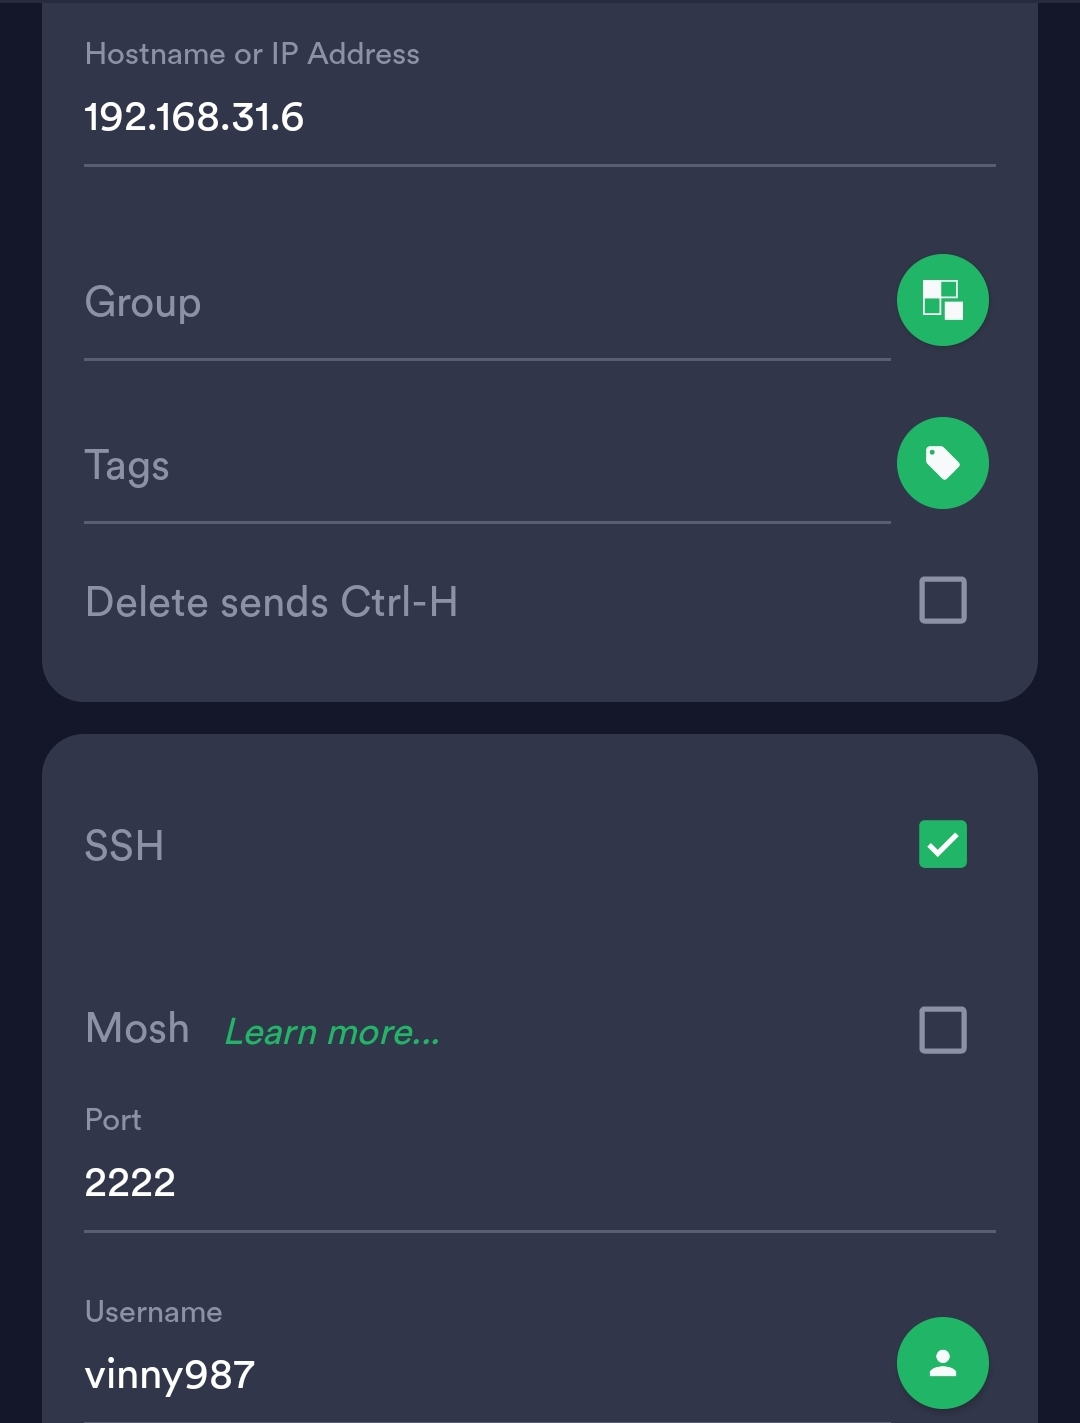The width and height of the screenshot is (1080, 1423).
Task: Enable the Delete sends Ctrl-H checkbox
Action: click(942, 600)
